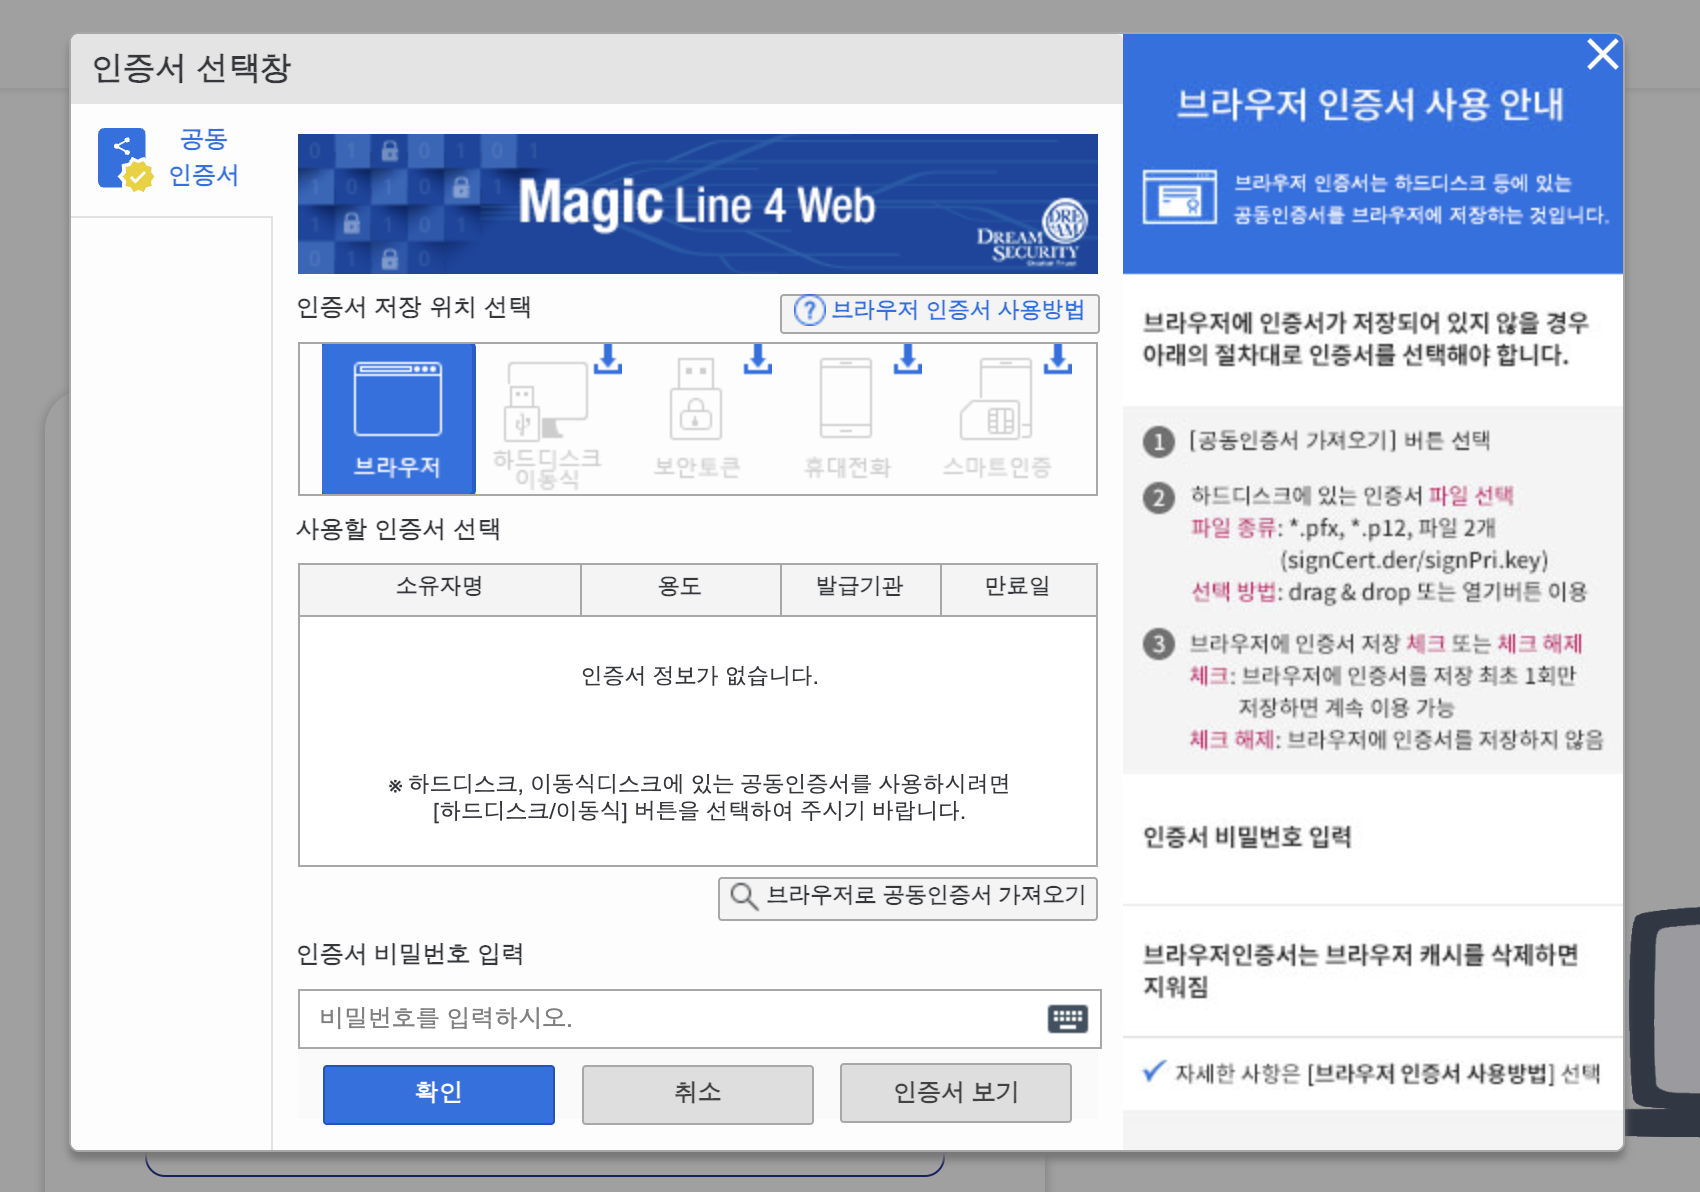Click the 확인 button
The image size is (1700, 1192).
click(438, 1093)
